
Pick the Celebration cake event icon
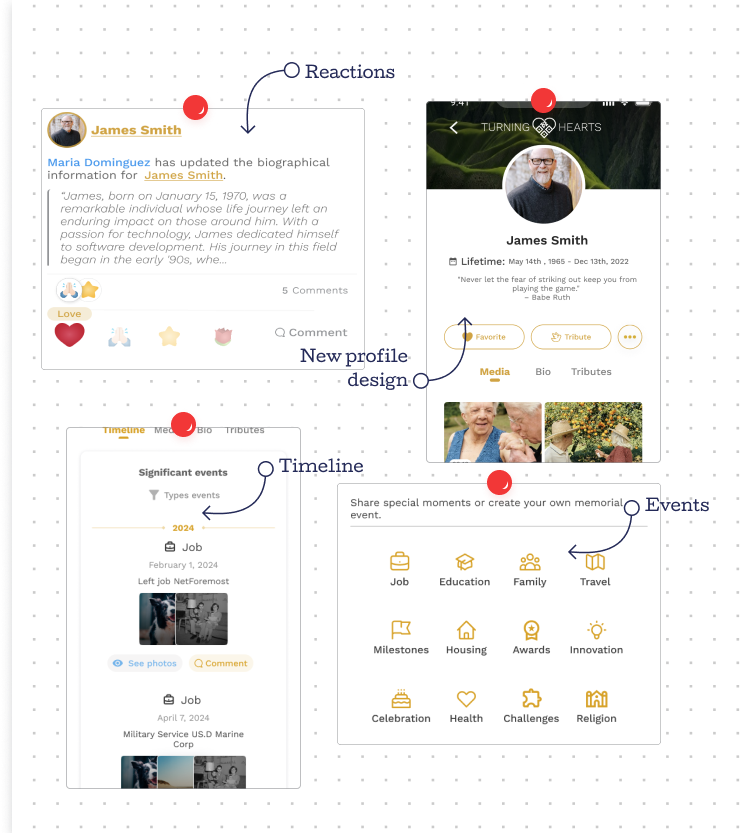[x=400, y=698]
